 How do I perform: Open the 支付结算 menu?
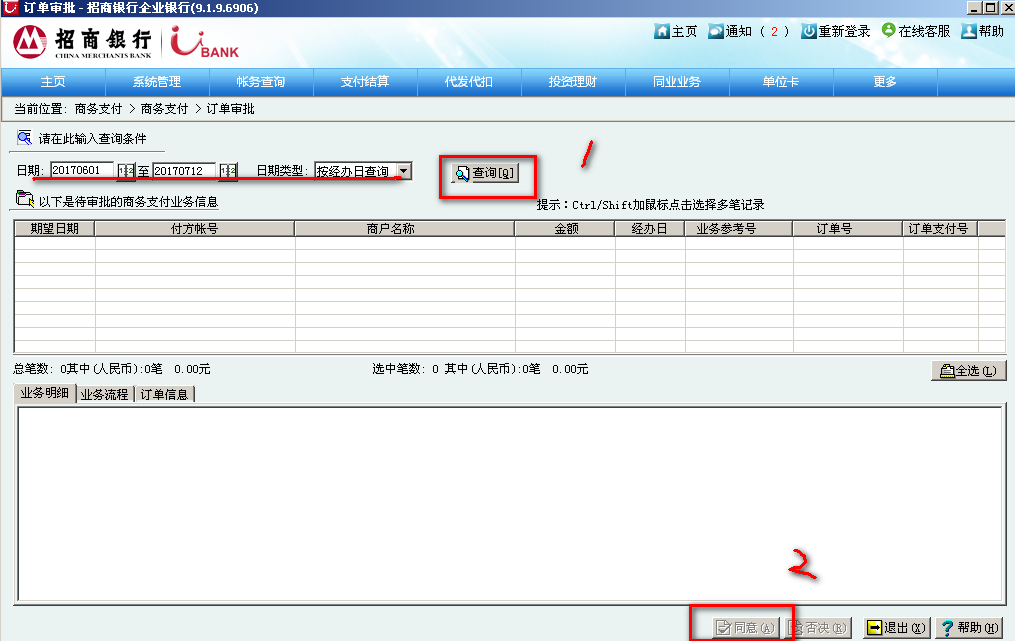click(x=365, y=82)
